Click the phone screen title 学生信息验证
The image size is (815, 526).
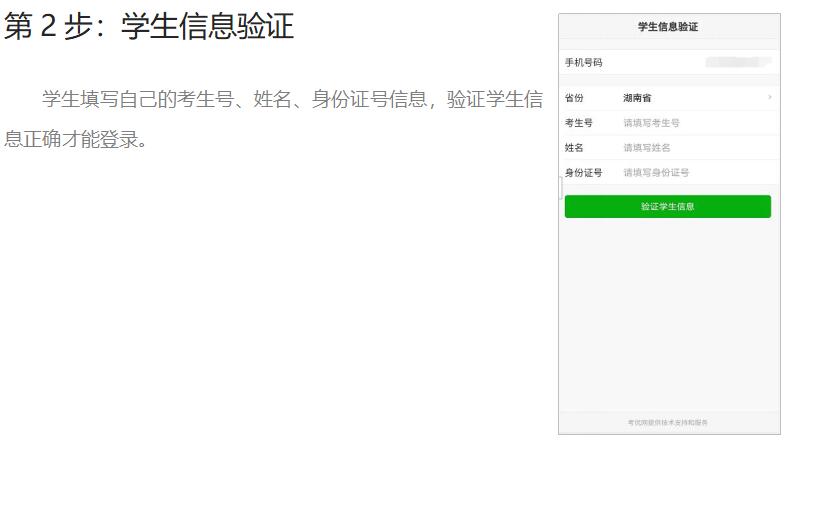[667, 27]
